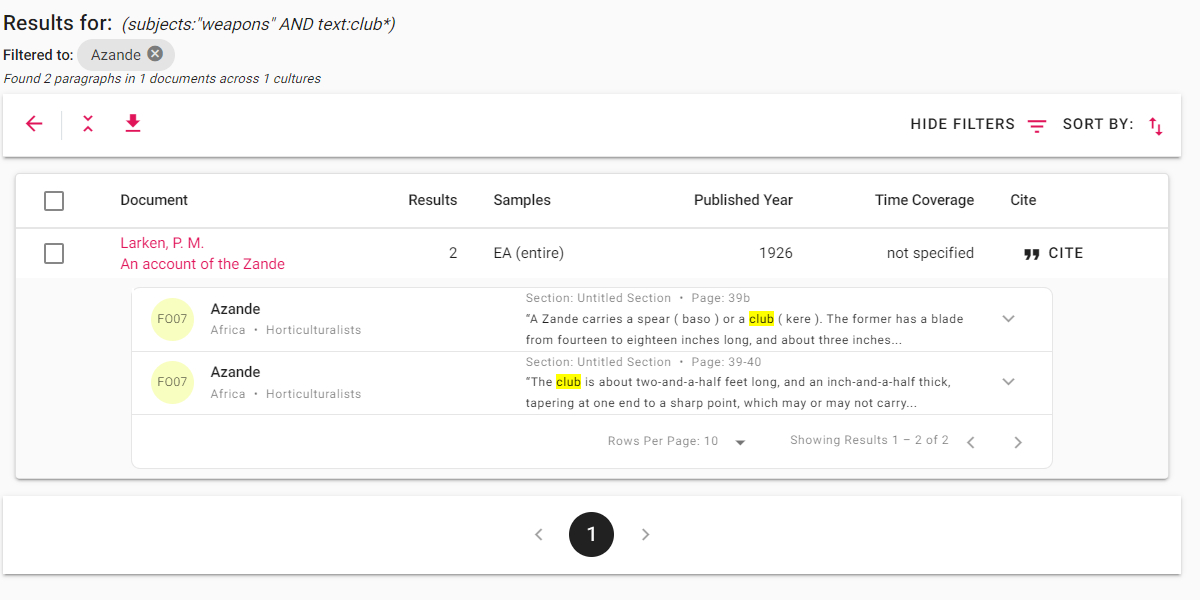Expand the Page 39b paragraph result

(1008, 319)
